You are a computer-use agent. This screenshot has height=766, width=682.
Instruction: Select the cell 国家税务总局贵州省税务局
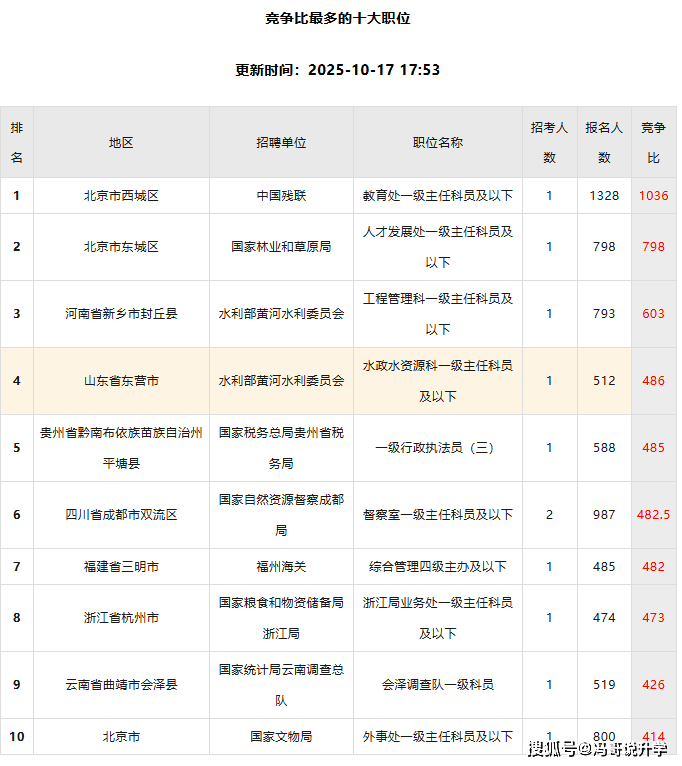(281, 447)
